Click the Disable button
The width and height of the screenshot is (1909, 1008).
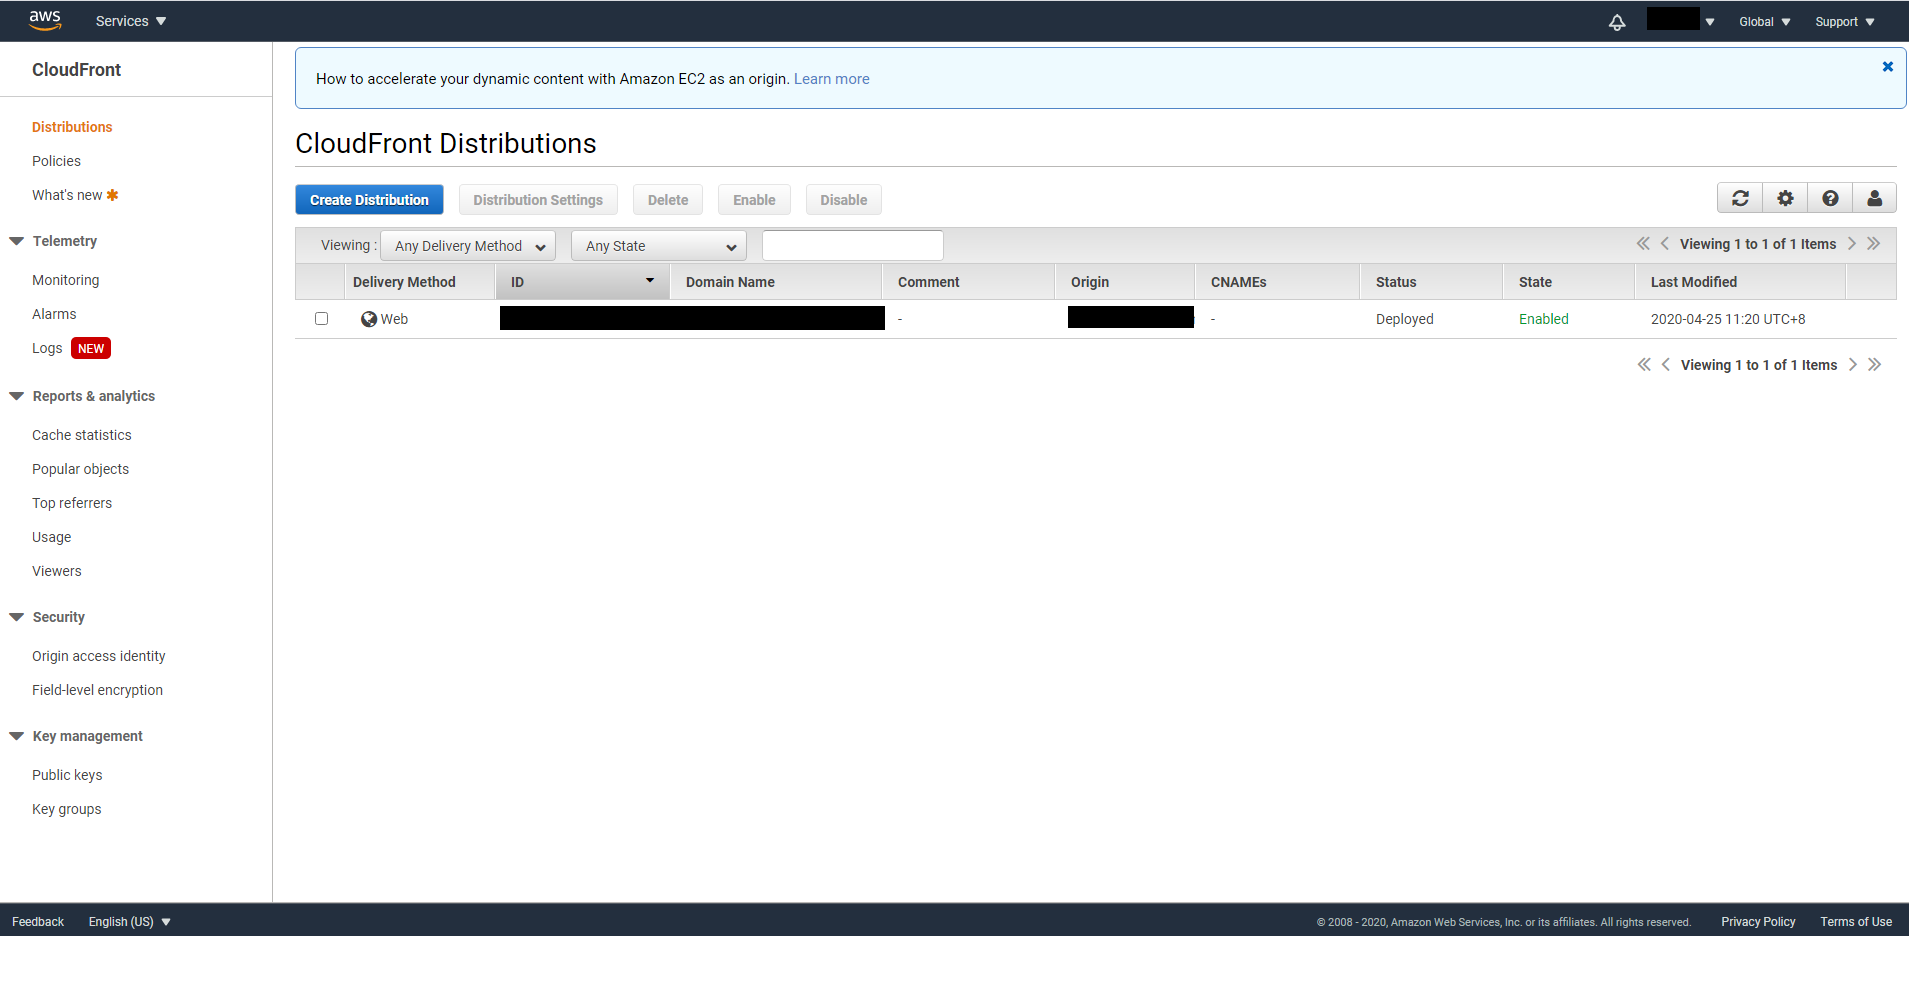(844, 200)
